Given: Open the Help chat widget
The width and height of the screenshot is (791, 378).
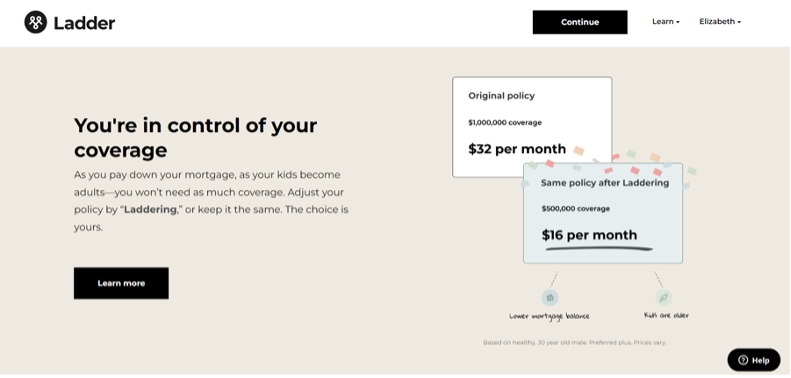Looking at the screenshot, I should (754, 360).
